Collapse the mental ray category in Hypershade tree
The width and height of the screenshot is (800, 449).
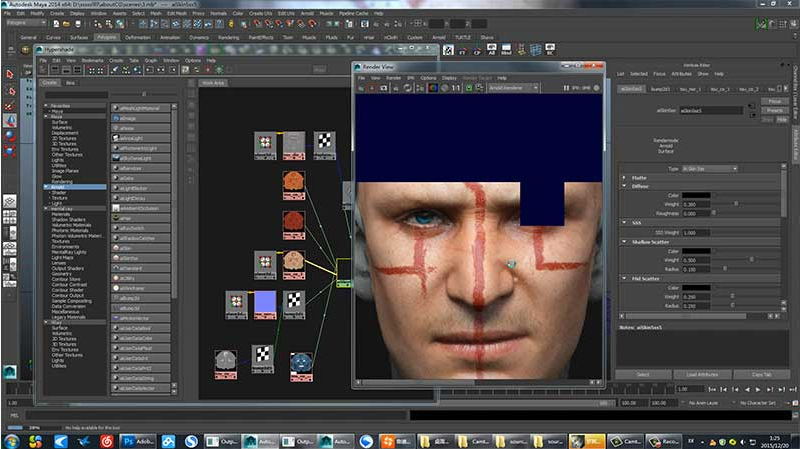[x=46, y=209]
